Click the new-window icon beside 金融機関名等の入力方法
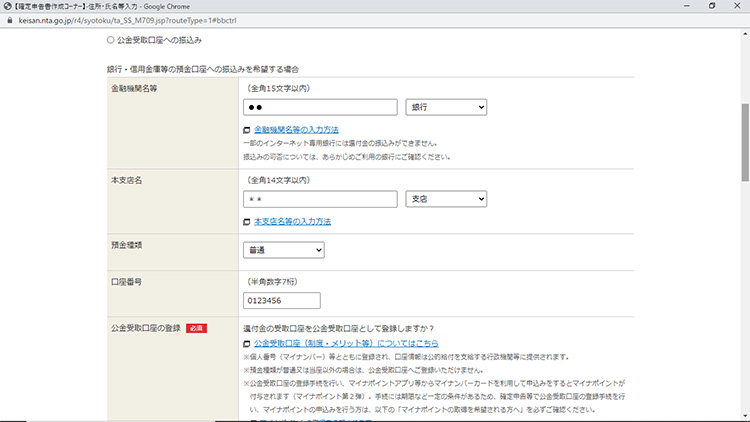This screenshot has height=422, width=750. [247, 131]
